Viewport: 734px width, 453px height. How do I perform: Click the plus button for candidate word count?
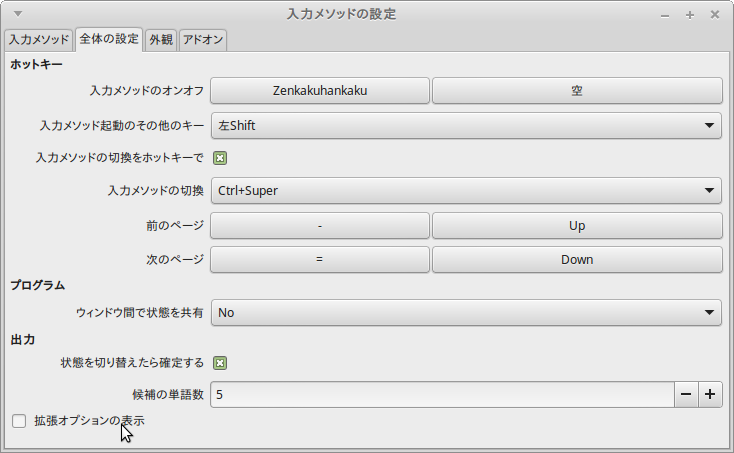pos(710,394)
